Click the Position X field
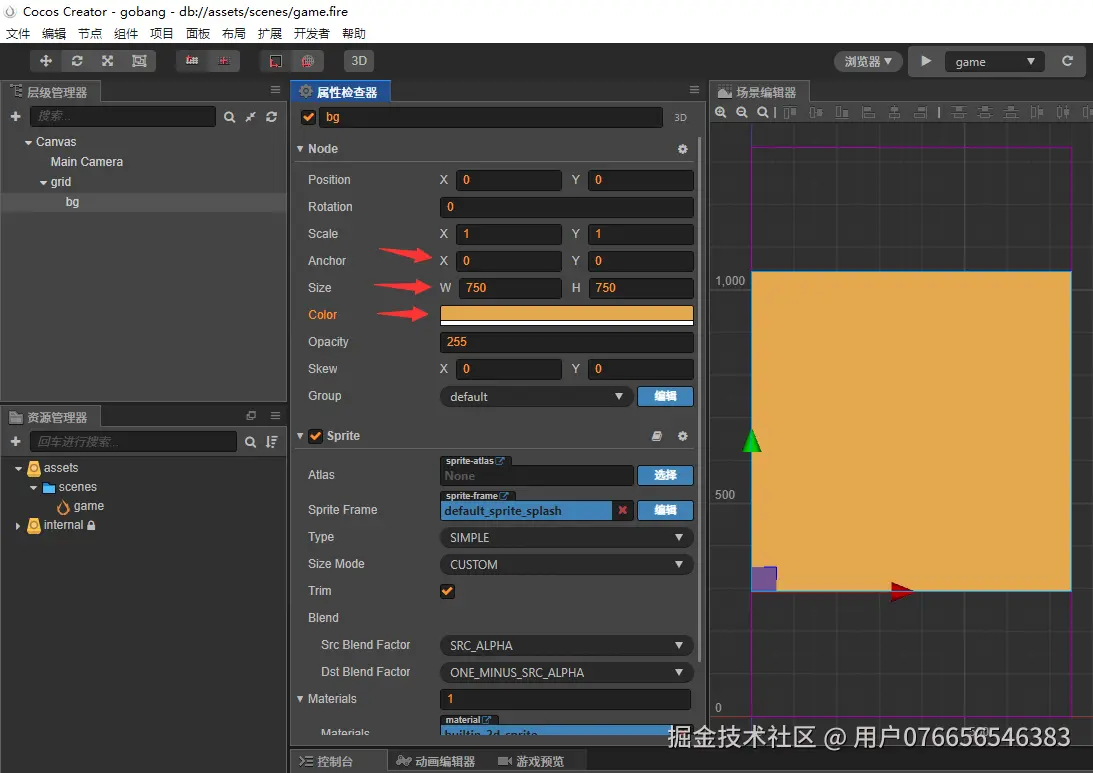 509,180
